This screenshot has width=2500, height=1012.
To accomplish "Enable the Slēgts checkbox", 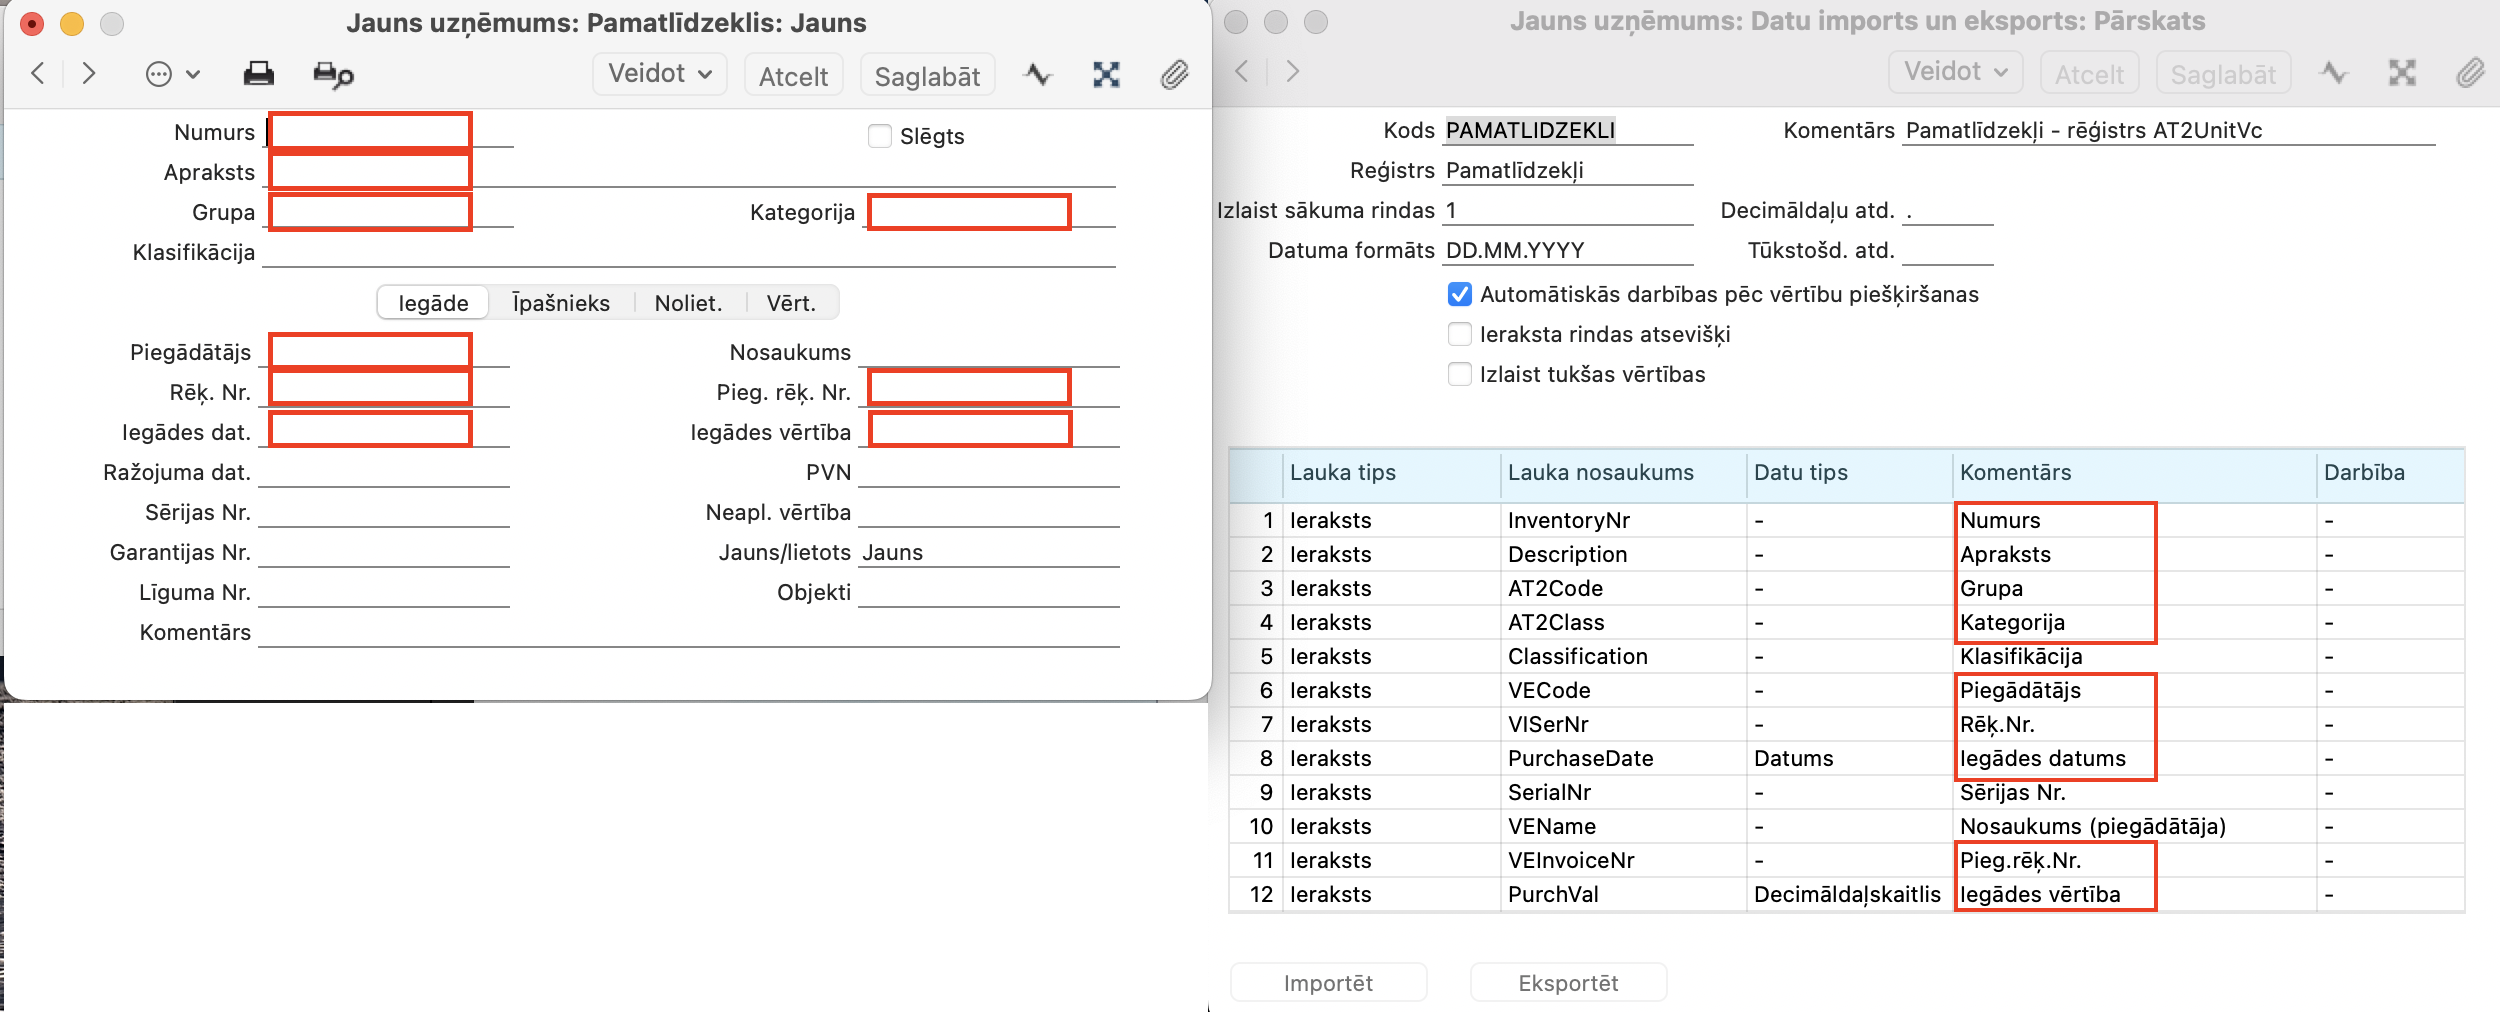I will pos(880,136).
